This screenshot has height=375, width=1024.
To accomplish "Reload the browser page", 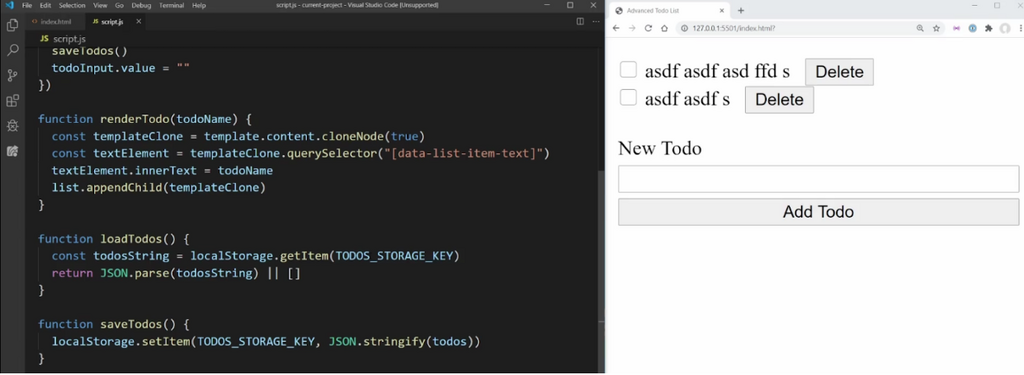I will [x=648, y=28].
